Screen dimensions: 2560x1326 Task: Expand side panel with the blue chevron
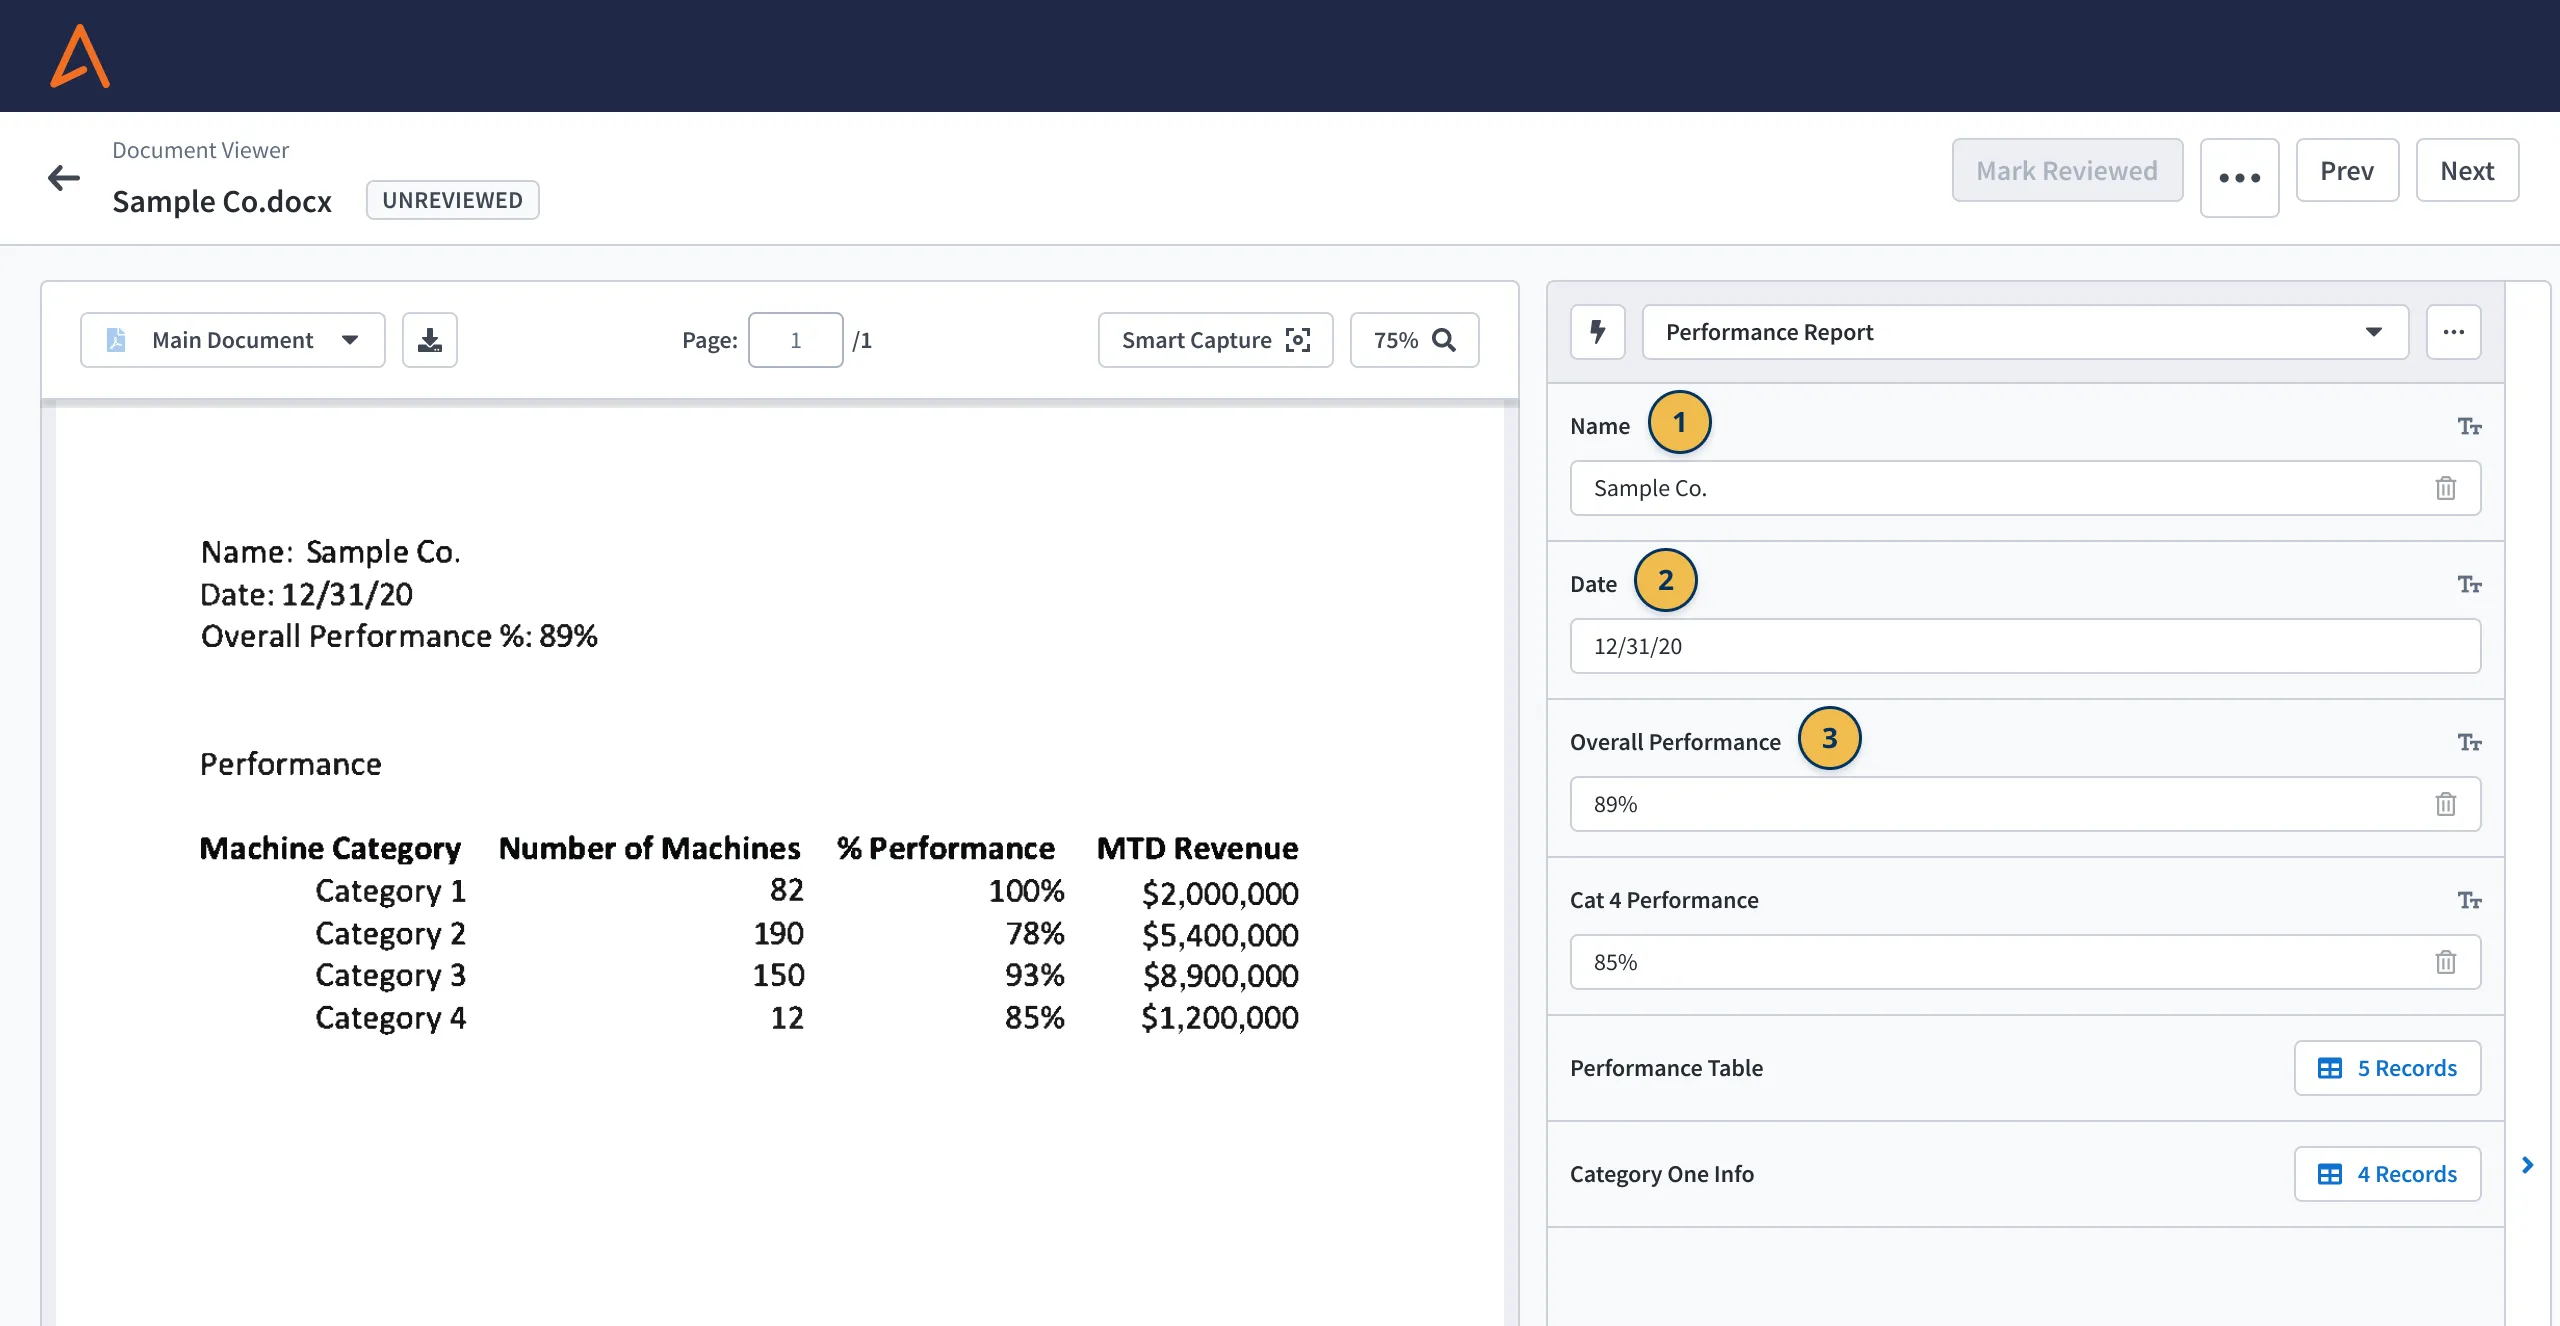coord(2528,1165)
